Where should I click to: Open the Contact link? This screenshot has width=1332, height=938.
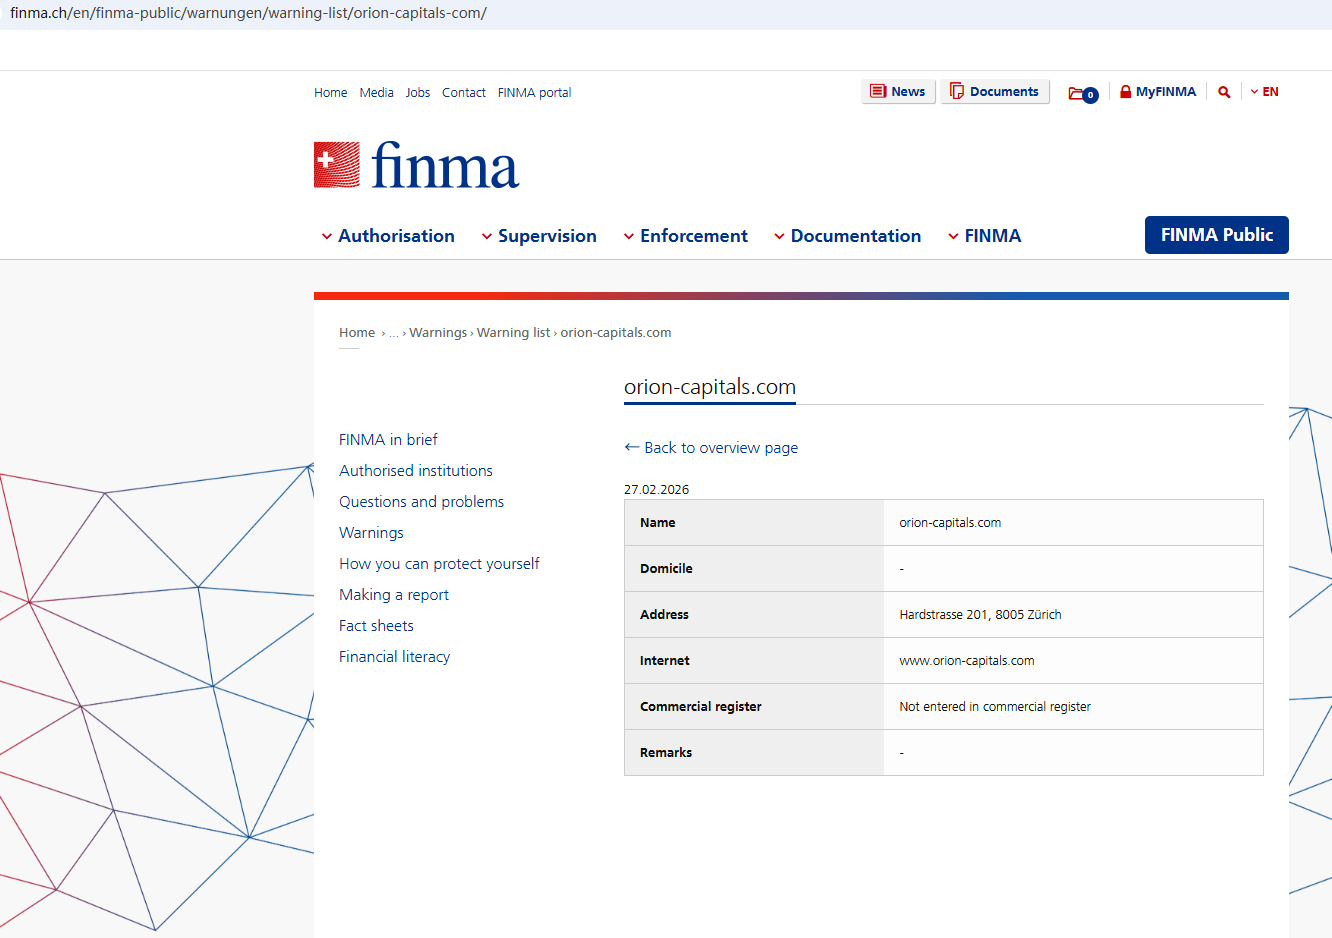(x=464, y=93)
